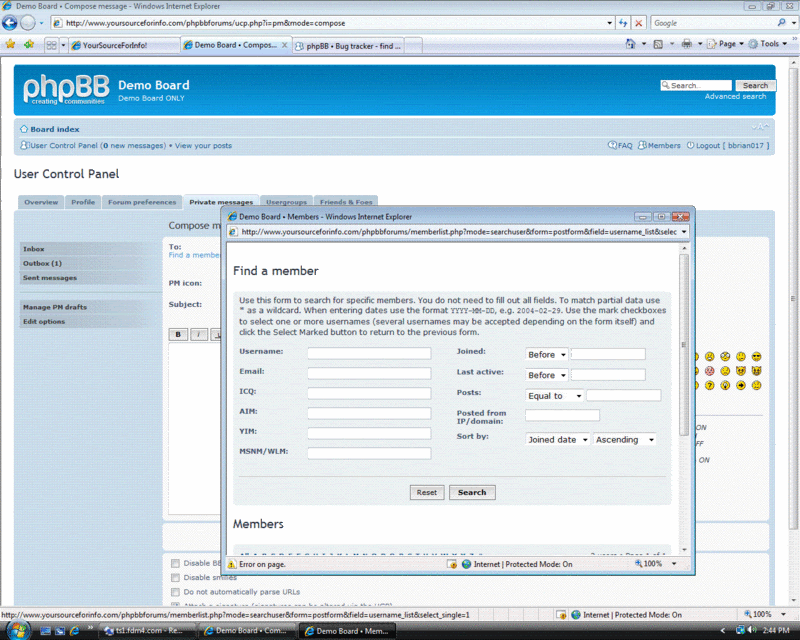Open the Tools menu dropdown

768,44
